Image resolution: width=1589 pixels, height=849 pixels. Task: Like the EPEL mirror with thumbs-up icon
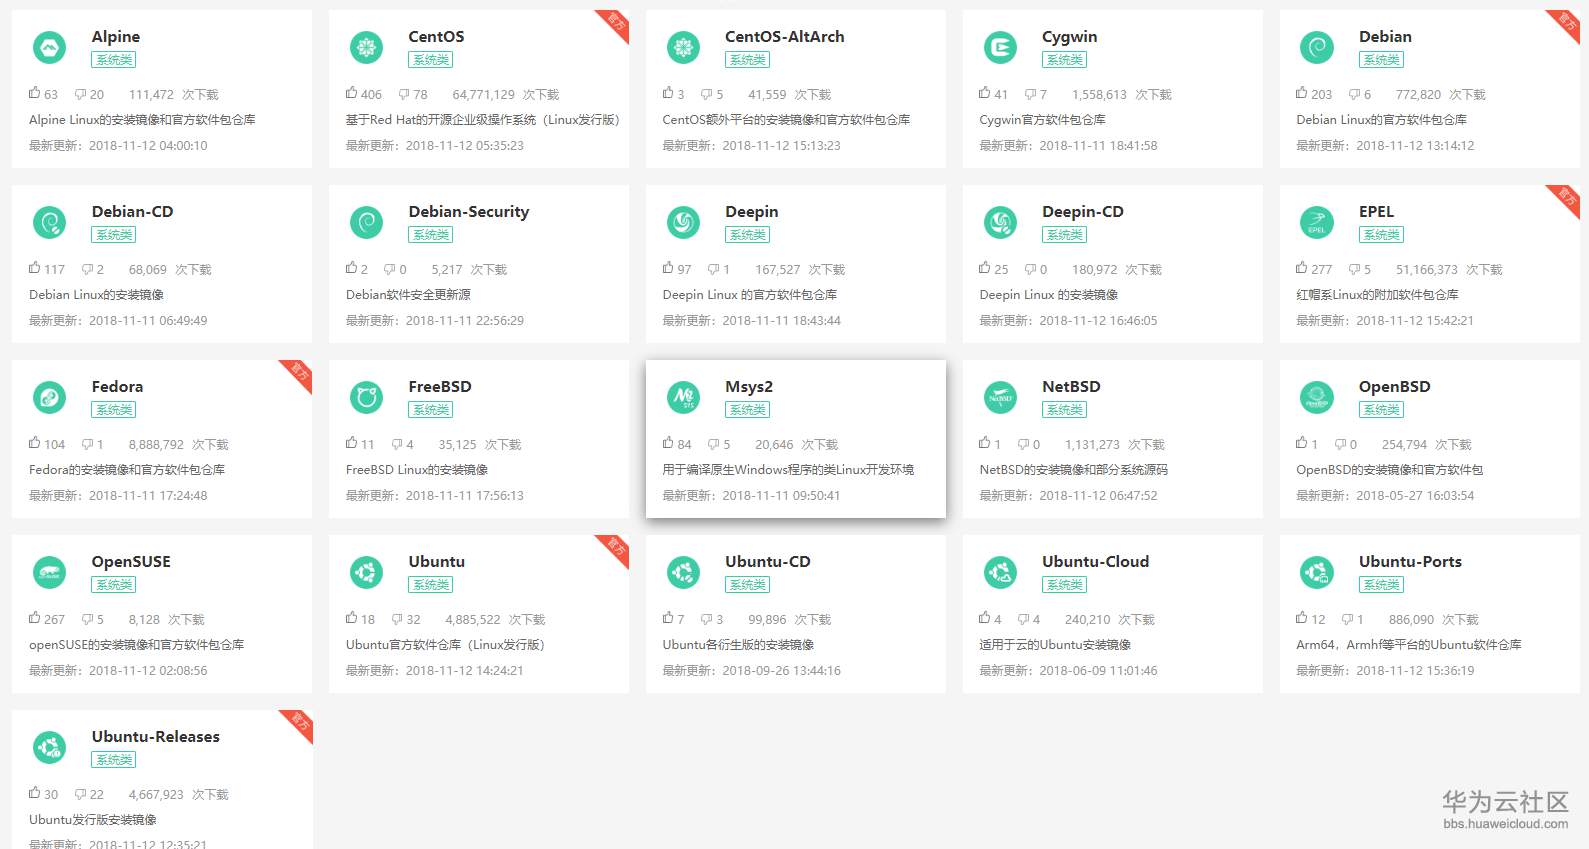click(1302, 268)
